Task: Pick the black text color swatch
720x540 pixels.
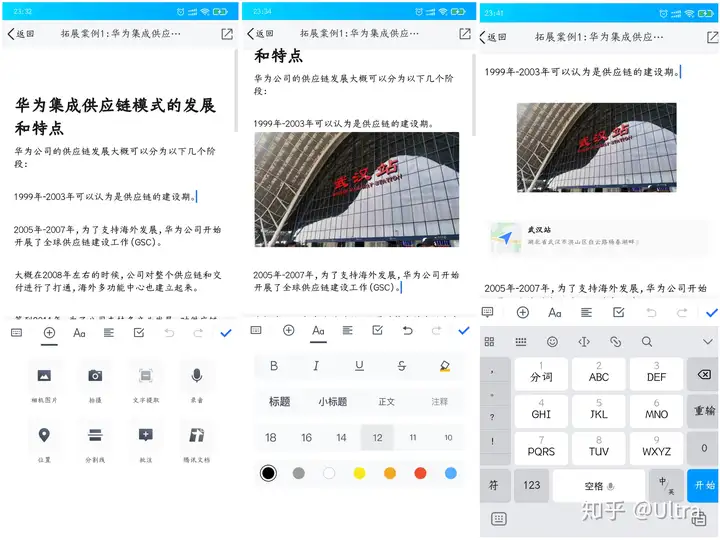Action: tap(268, 473)
